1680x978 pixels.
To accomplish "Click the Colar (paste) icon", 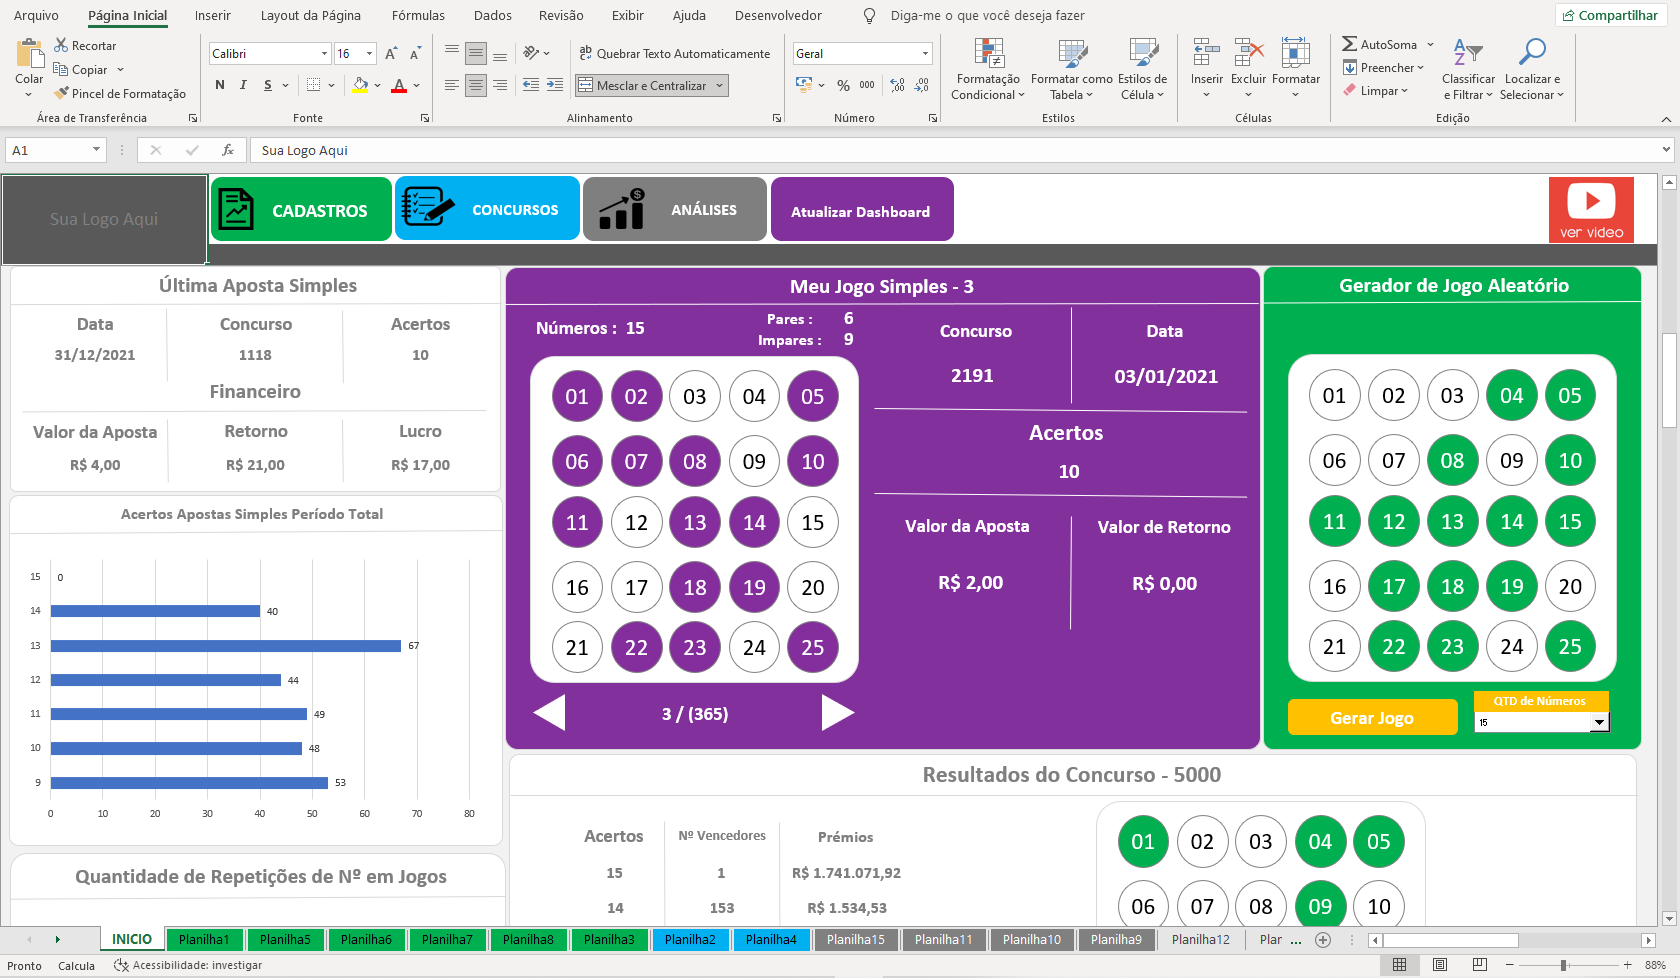I will 30,54.
